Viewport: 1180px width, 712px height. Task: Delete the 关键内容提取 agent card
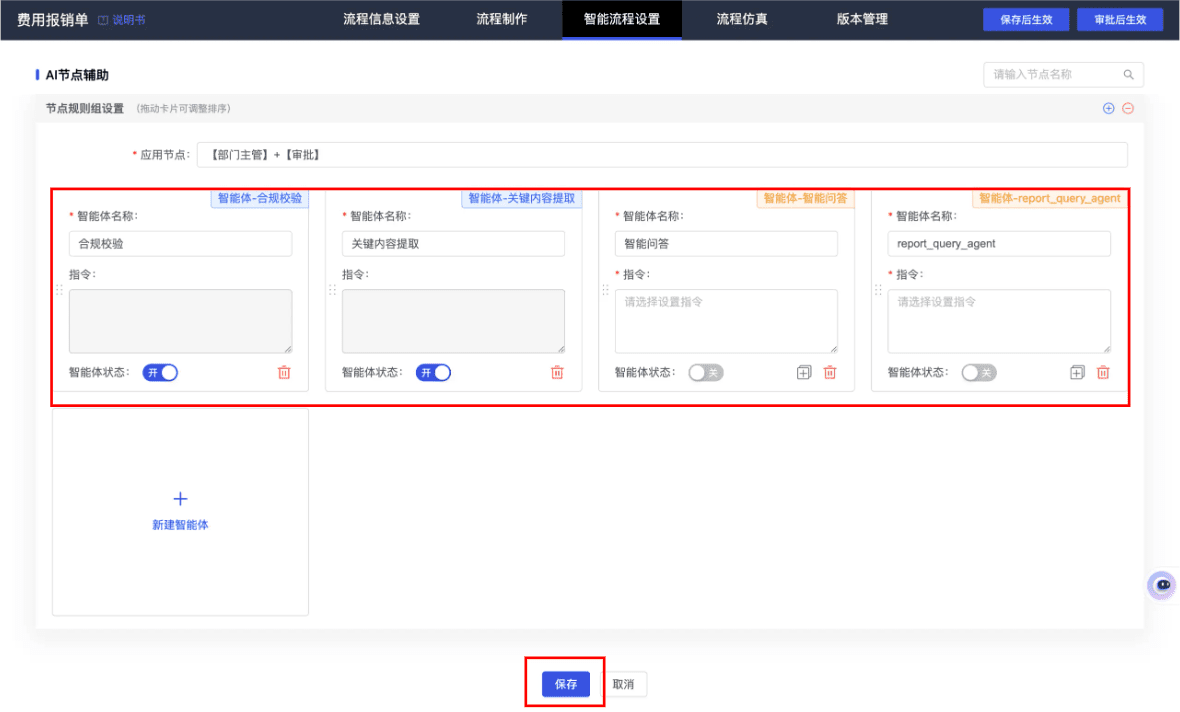coord(557,373)
